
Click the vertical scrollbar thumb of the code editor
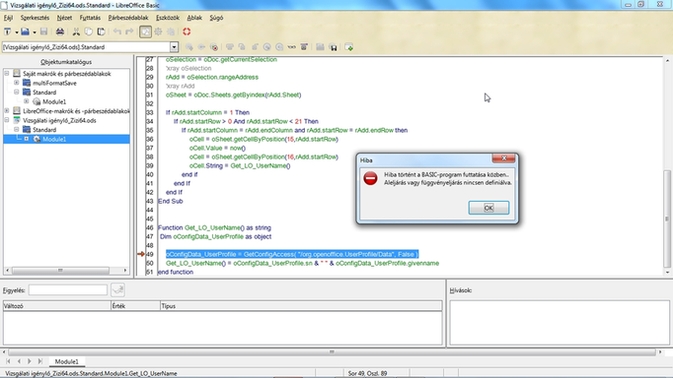click(667, 219)
